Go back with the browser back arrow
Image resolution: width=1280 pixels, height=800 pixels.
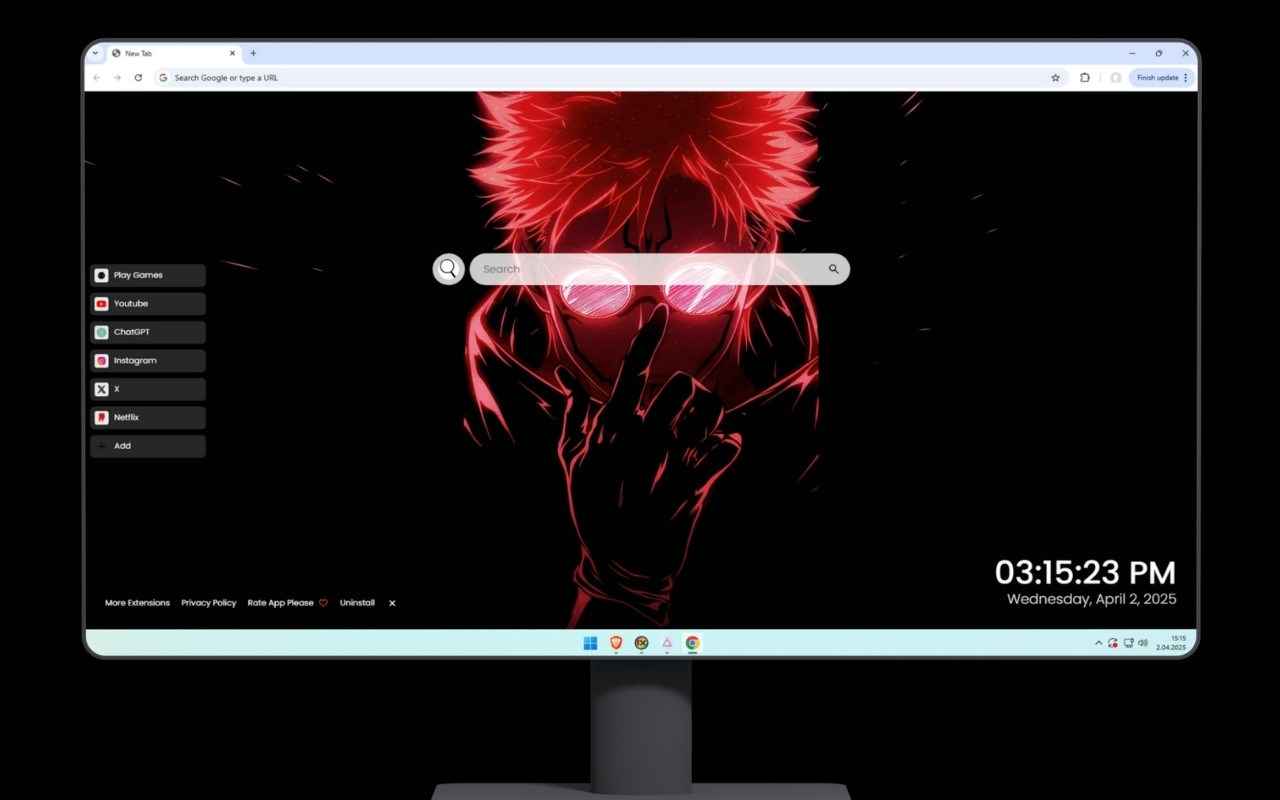tap(97, 78)
